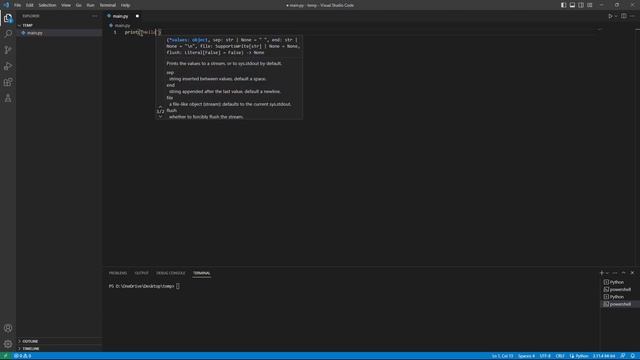Open the Go menu
This screenshot has height=360, width=640.
click(78, 5)
